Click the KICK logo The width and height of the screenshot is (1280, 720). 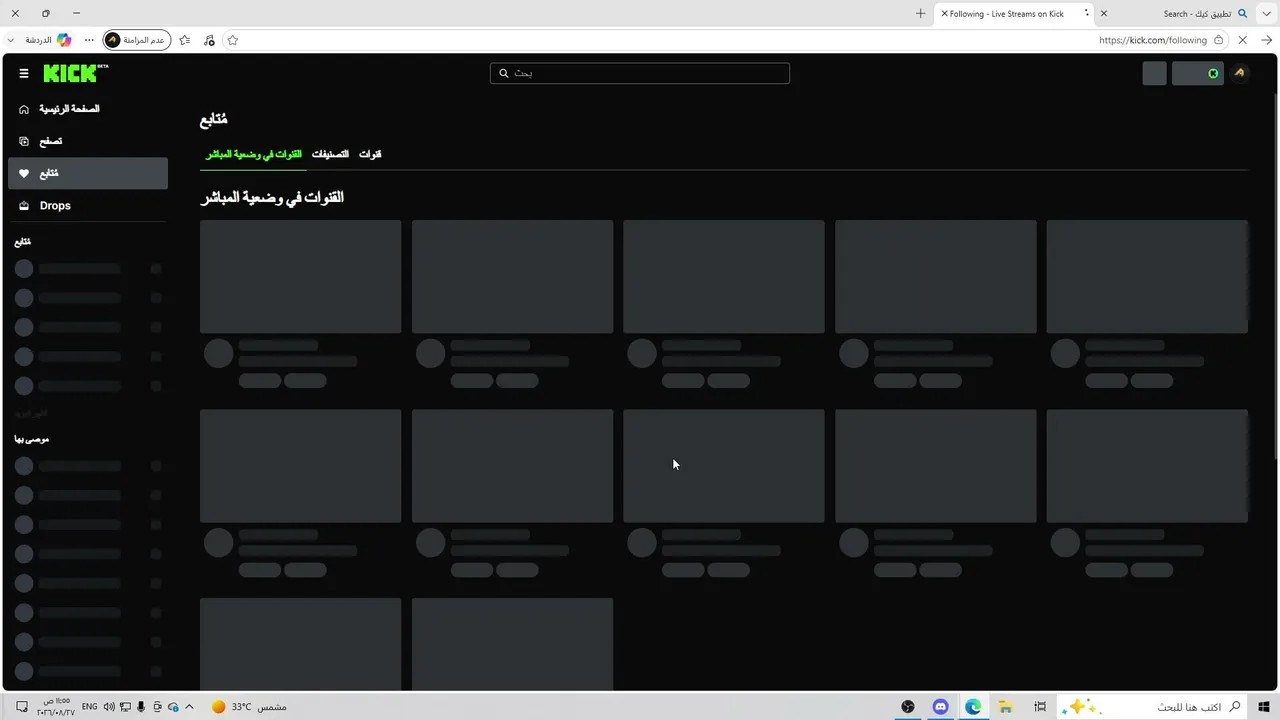tap(76, 73)
